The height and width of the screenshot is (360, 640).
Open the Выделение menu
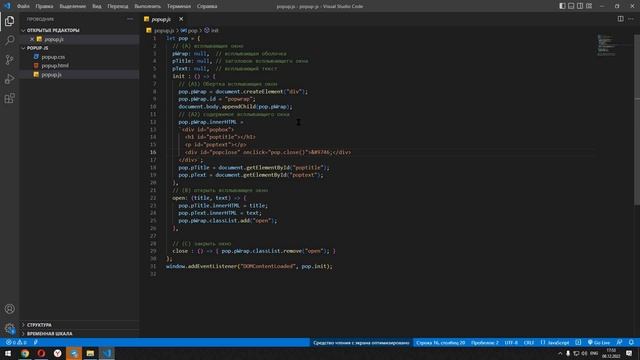pyautogui.click(x=73, y=6)
